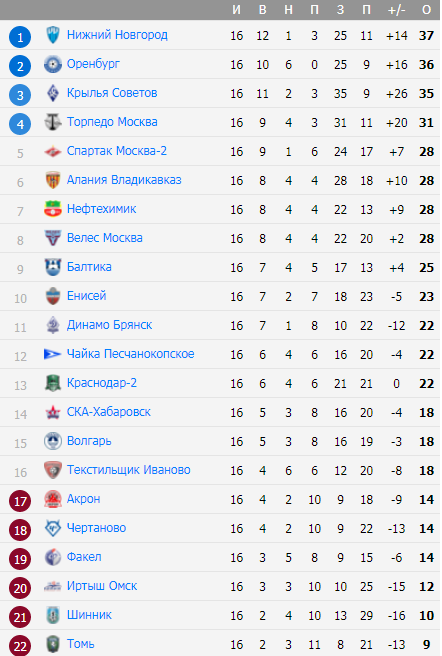The height and width of the screenshot is (656, 442).
Task: Click the Краснодар-2 green crest icon
Action: click(x=53, y=383)
